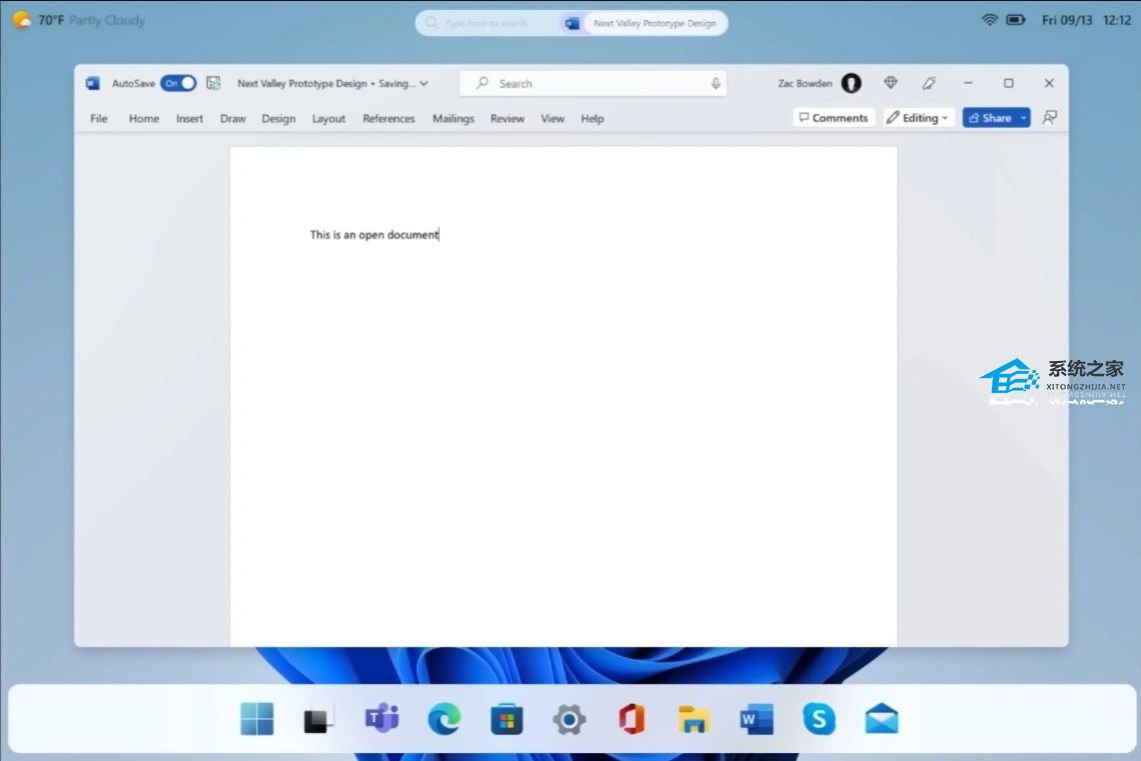Click the microphone dictate icon in search
Viewport: 1141px width, 761px height.
pyautogui.click(x=715, y=84)
